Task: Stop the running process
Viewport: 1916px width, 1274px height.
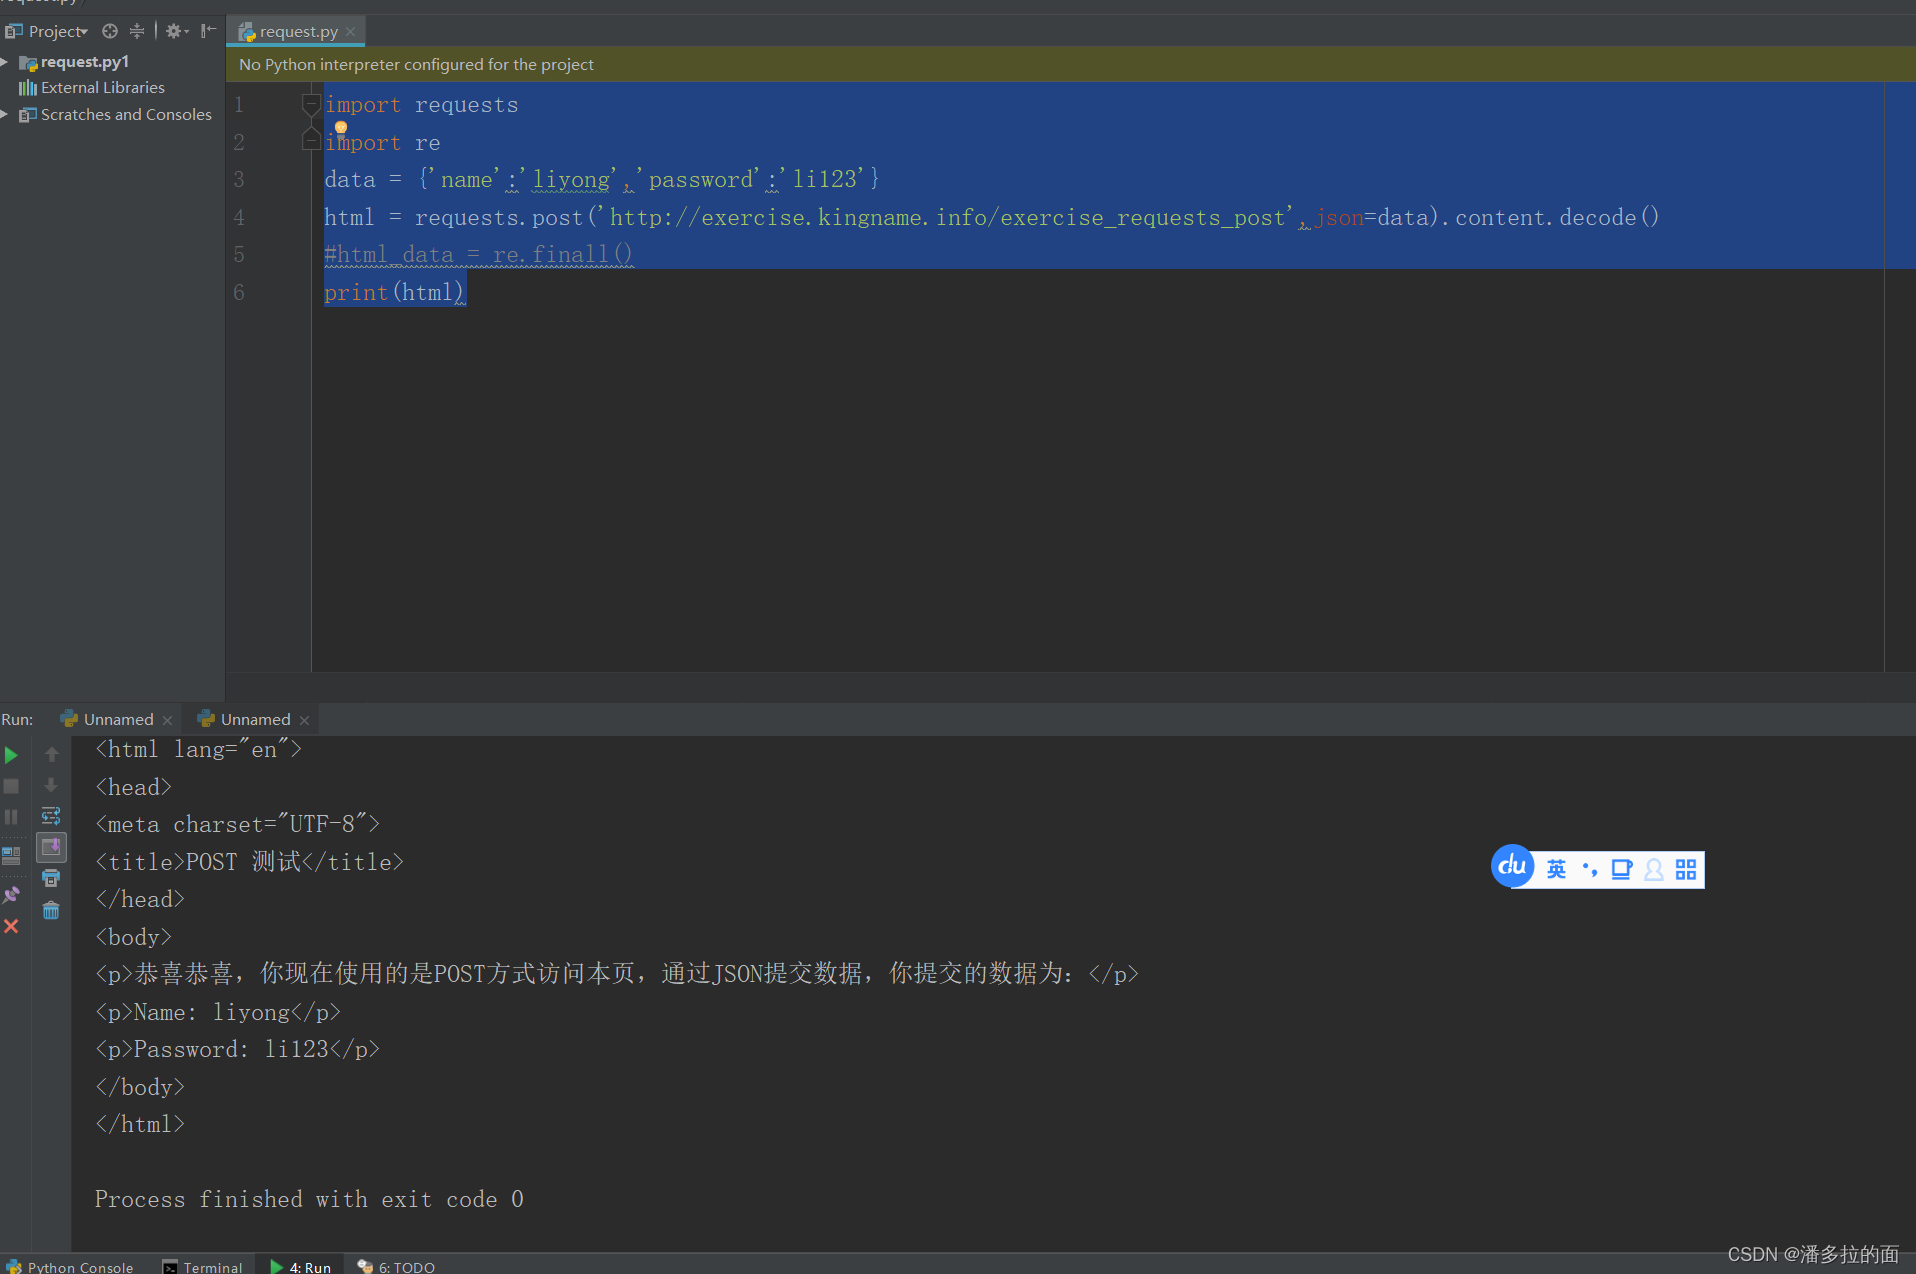Action: coord(11,786)
